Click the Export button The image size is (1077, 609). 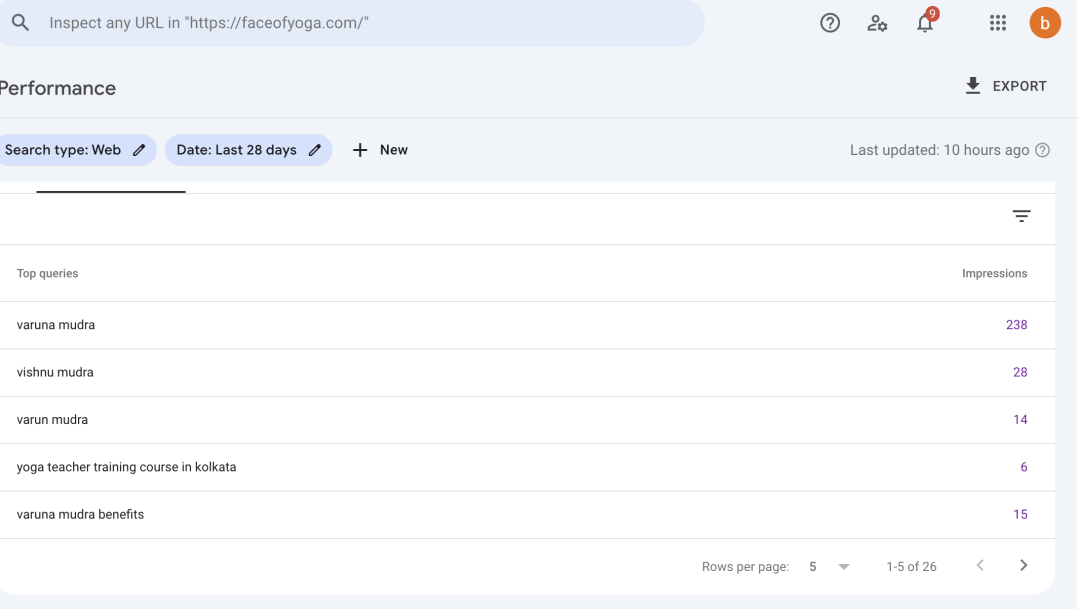(1005, 86)
